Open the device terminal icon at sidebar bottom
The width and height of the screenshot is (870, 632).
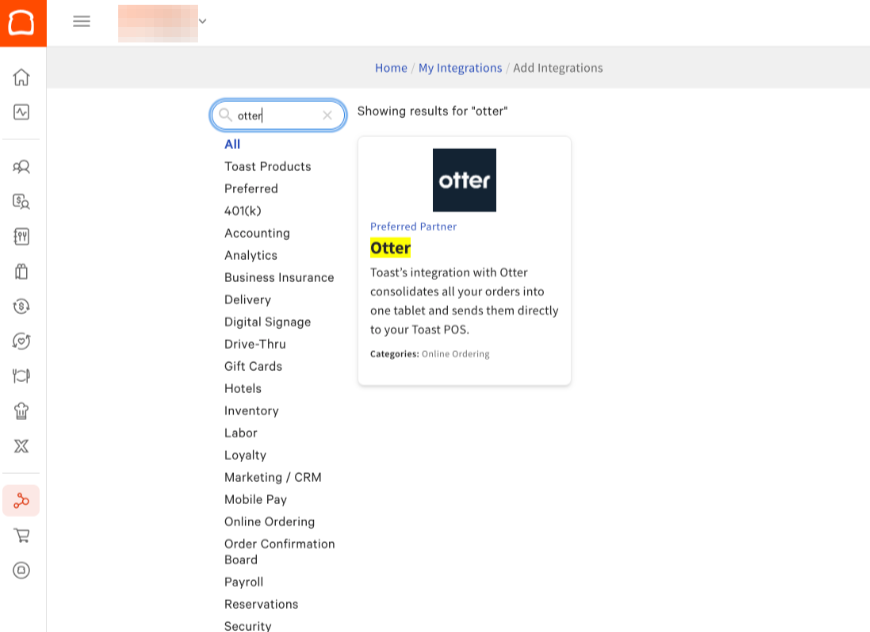(x=21, y=570)
